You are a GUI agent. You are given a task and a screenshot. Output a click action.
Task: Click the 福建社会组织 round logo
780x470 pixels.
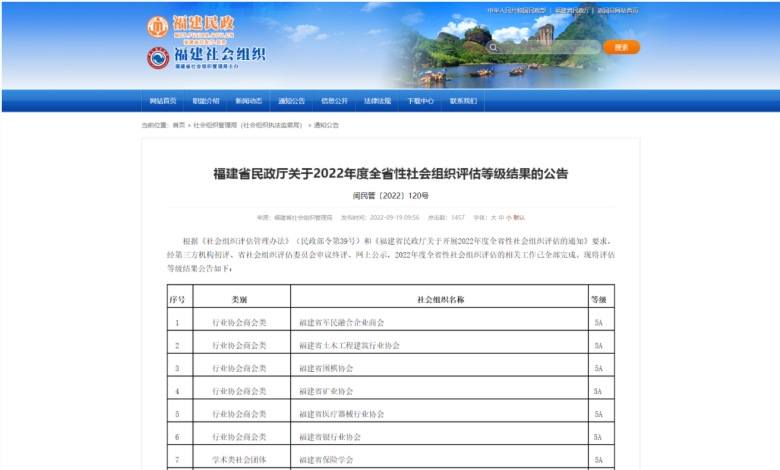[158, 57]
